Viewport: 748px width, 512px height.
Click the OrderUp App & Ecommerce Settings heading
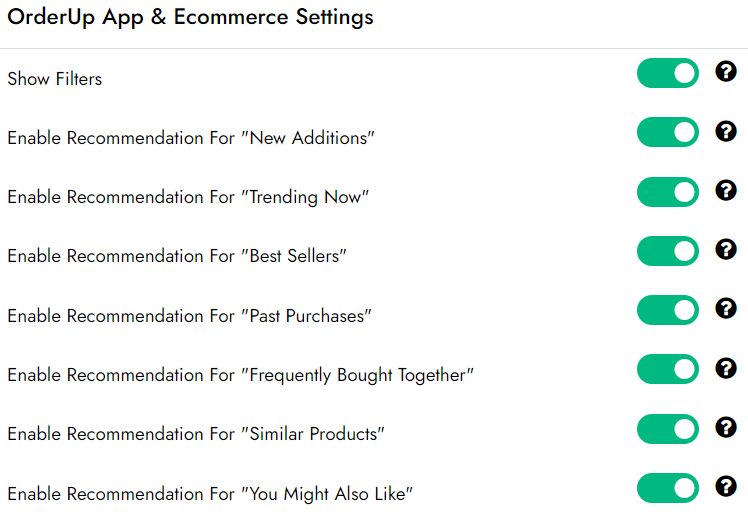190,18
